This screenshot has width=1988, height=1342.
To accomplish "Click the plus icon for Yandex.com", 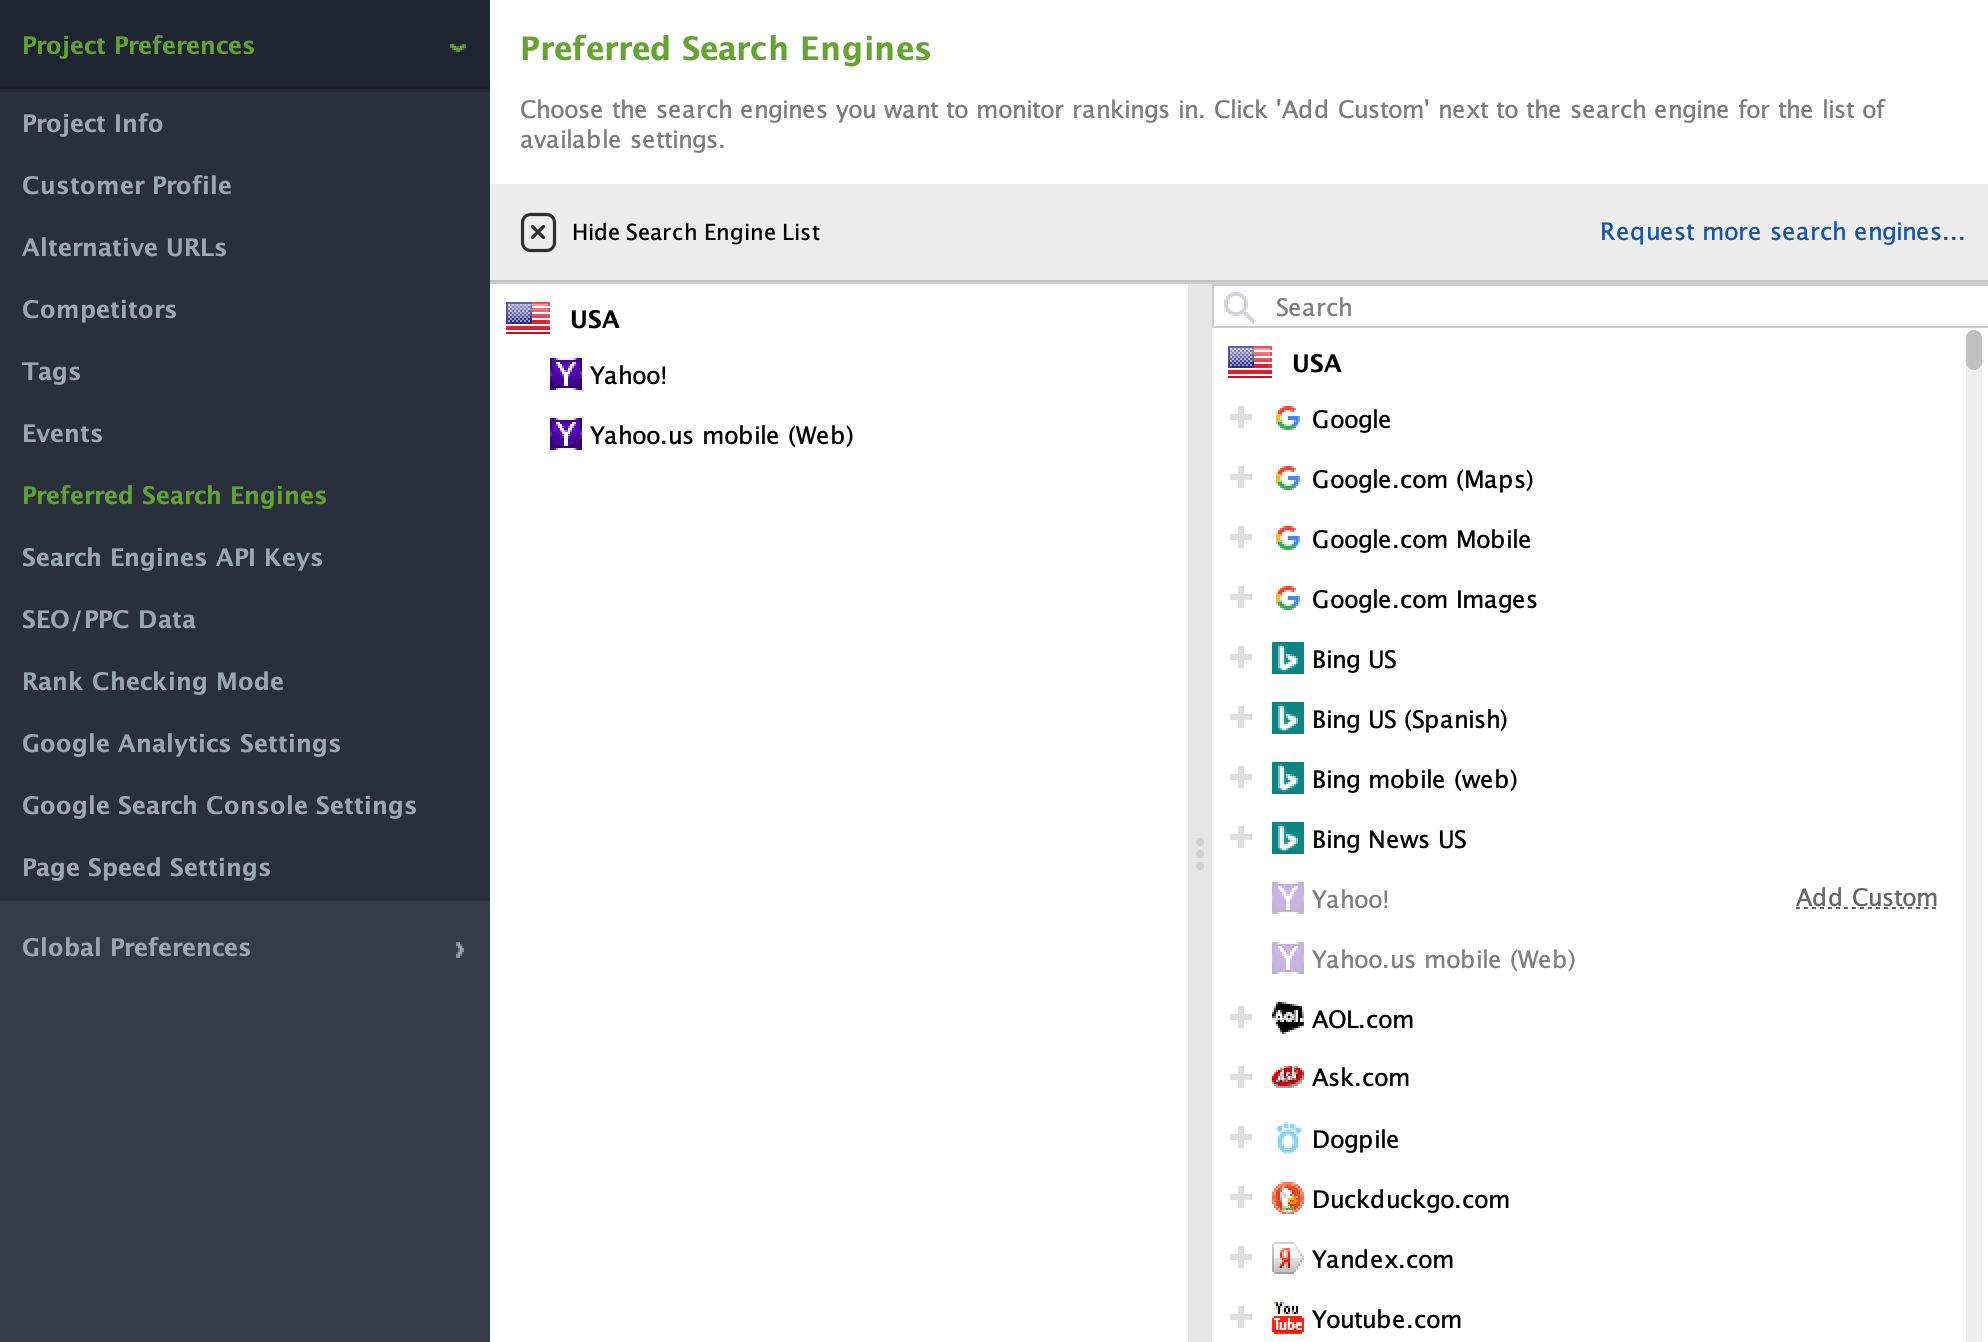I will coord(1241,1258).
